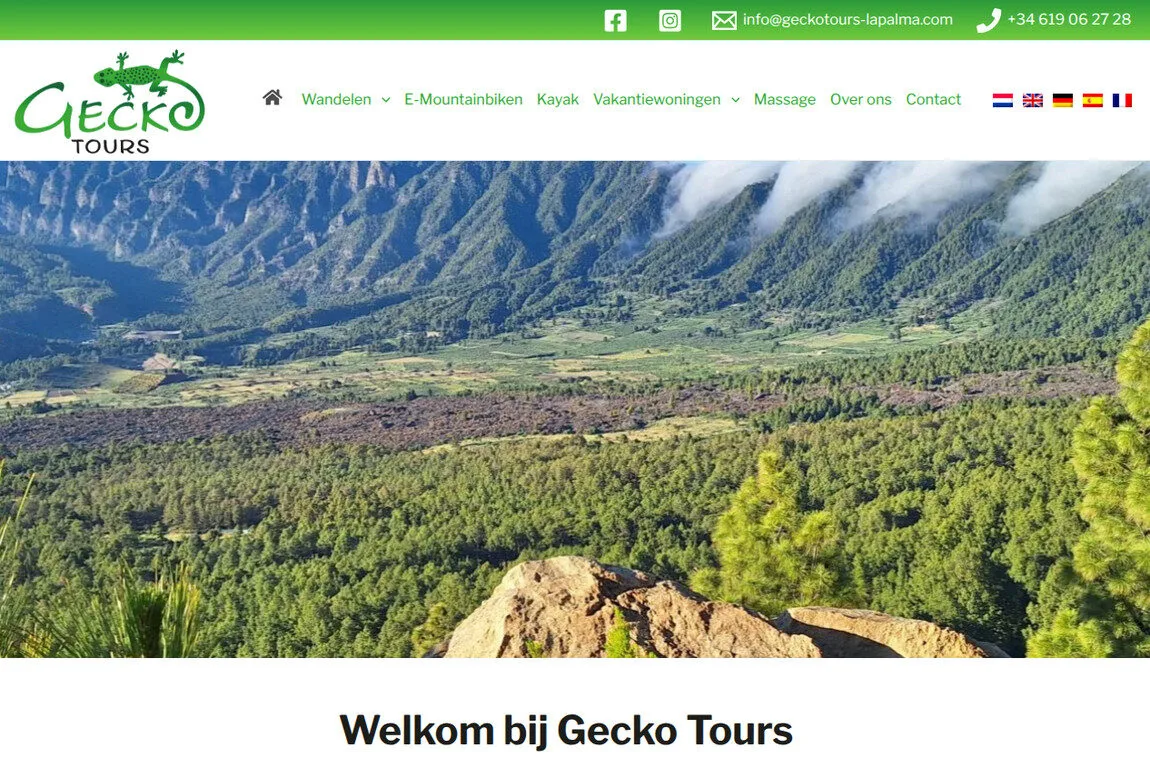Go to the Kayak page
Viewport: 1150px width, 778px height.
[557, 100]
